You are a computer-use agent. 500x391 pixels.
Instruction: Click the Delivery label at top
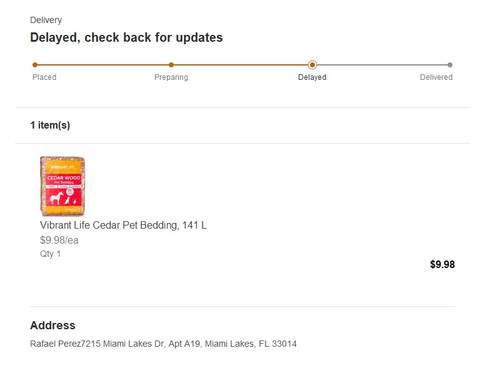click(46, 20)
